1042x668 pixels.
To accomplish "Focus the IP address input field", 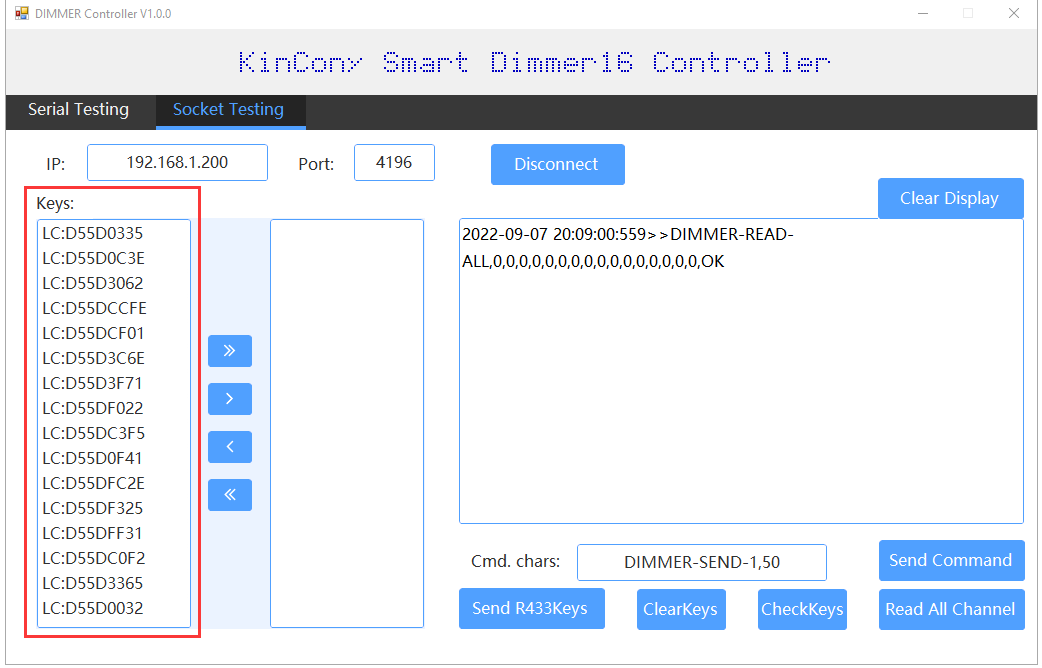I will (x=177, y=163).
